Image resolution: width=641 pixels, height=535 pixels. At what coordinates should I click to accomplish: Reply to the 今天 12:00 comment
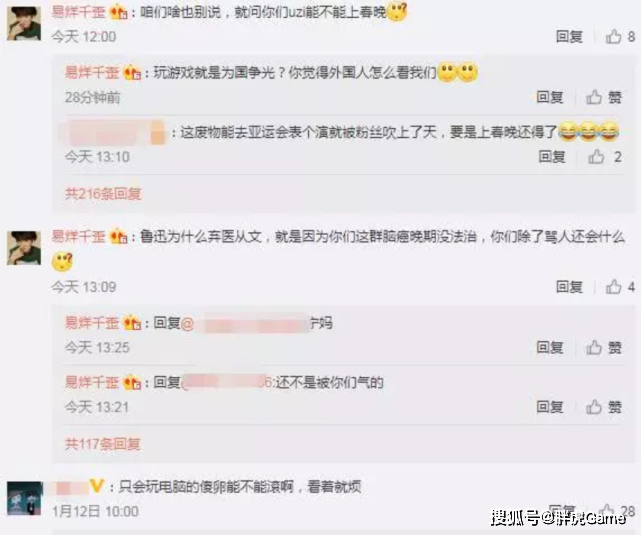coord(569,37)
